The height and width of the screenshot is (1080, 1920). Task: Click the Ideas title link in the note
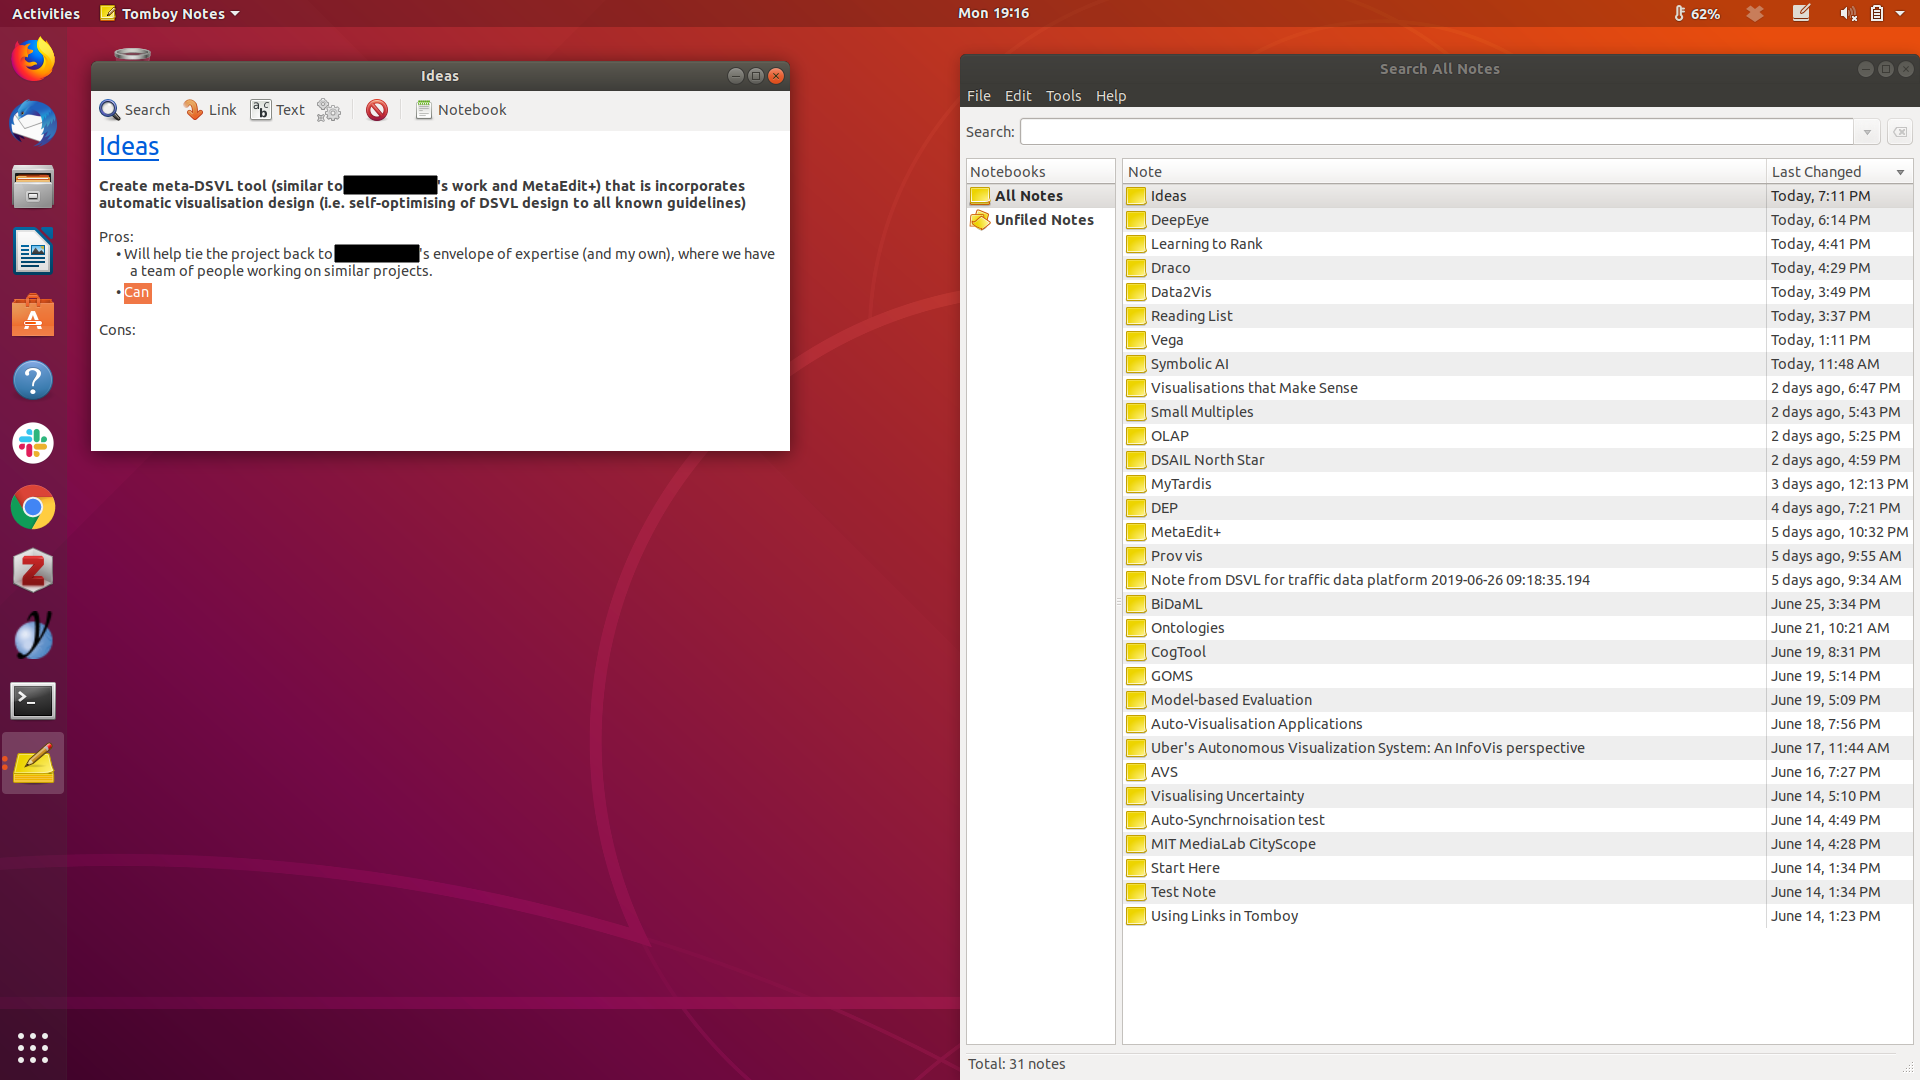click(129, 147)
